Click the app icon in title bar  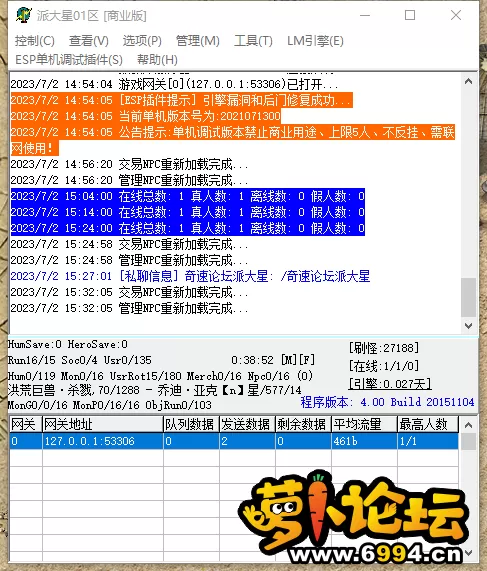[24, 15]
